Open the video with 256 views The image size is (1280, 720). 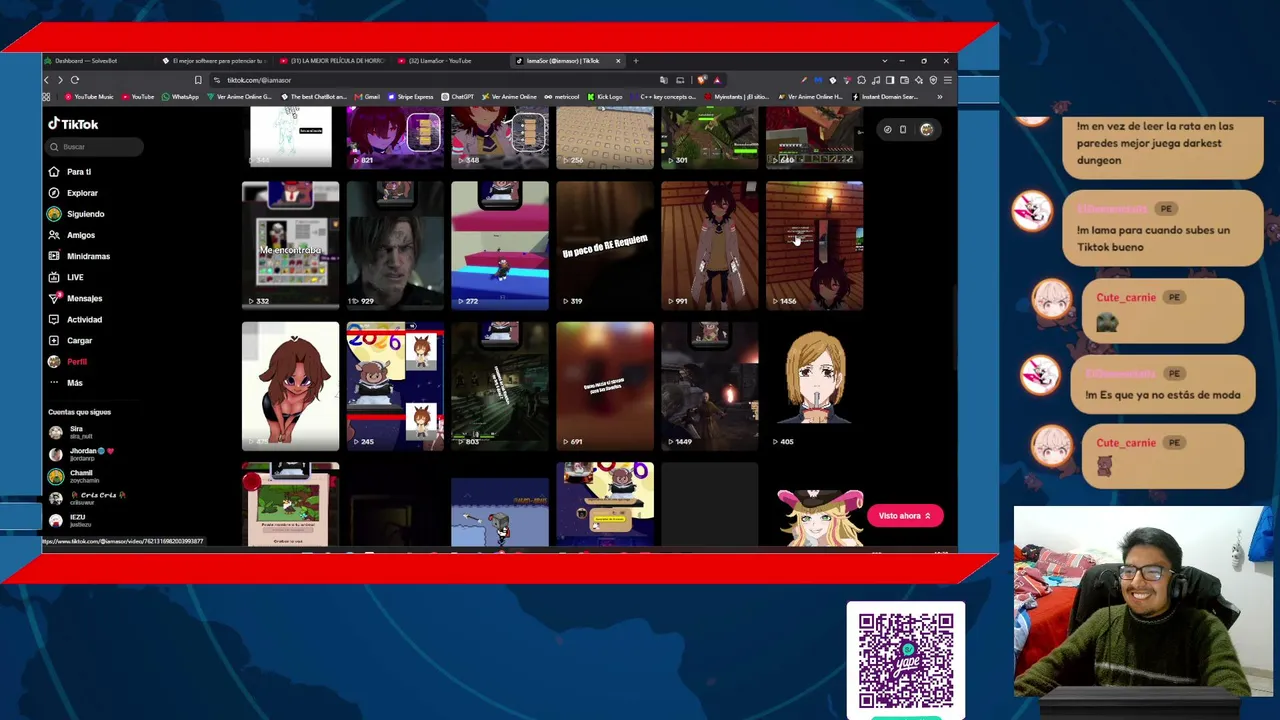pos(605,137)
